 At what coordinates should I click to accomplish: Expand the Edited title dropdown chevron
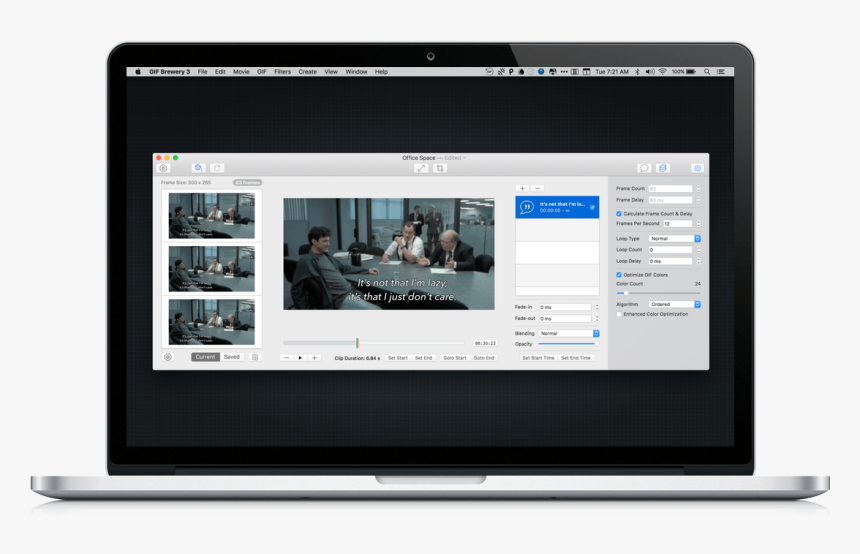(465, 158)
